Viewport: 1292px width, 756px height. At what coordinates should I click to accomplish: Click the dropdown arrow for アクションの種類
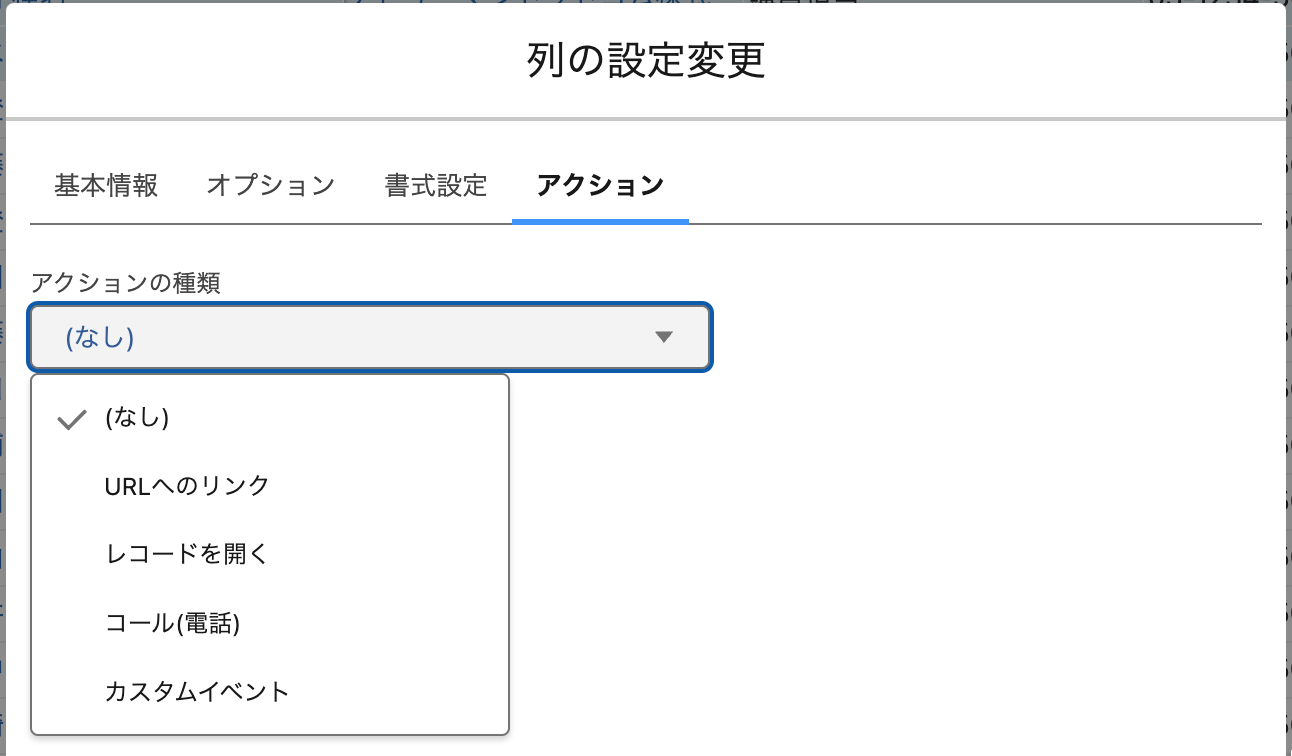tap(663, 338)
